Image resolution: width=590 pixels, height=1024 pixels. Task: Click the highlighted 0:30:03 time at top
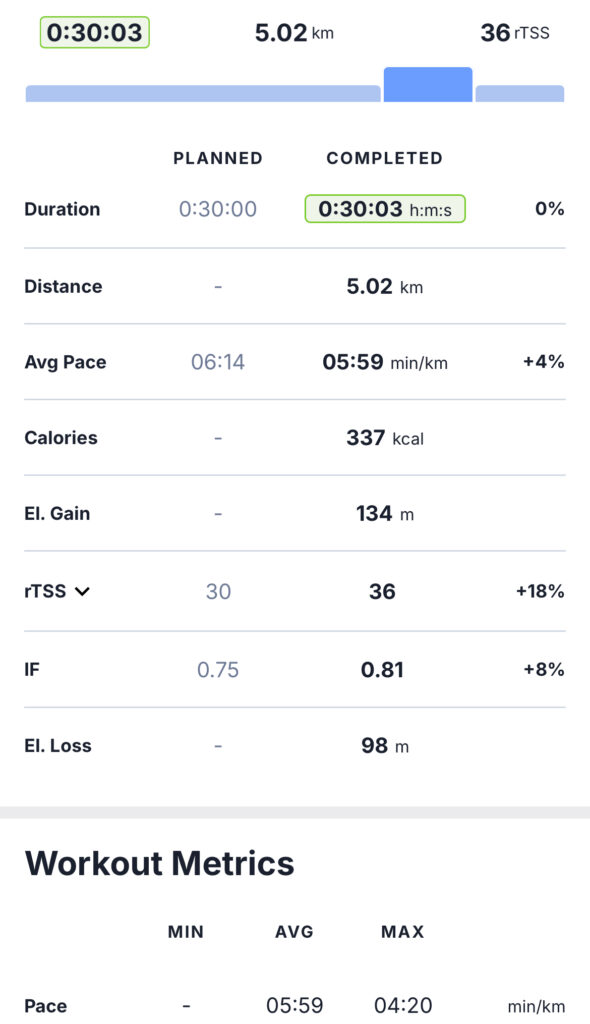point(95,33)
